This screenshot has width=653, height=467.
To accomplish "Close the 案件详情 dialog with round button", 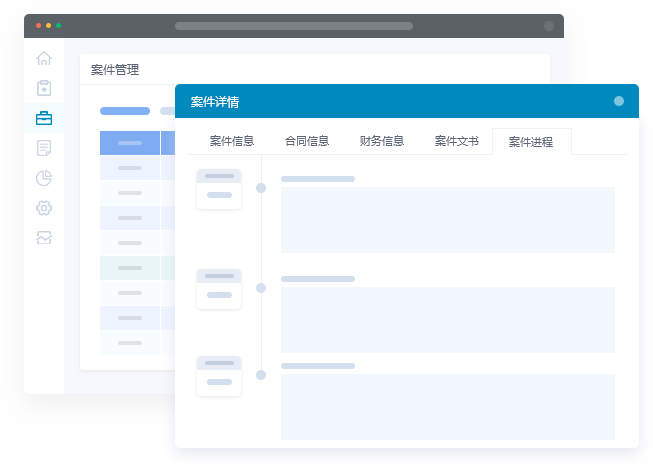I will click(x=619, y=101).
